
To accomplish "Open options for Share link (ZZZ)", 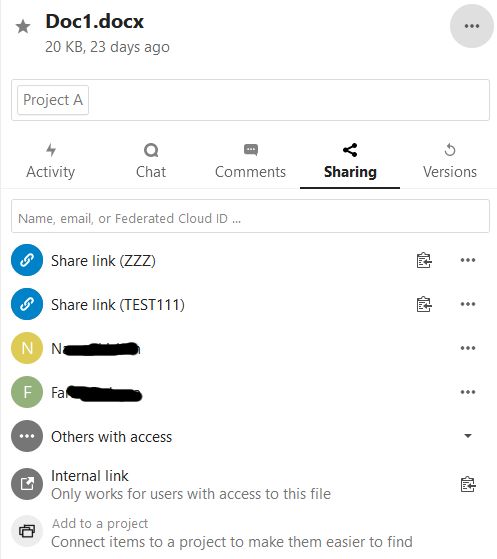I will point(468,260).
